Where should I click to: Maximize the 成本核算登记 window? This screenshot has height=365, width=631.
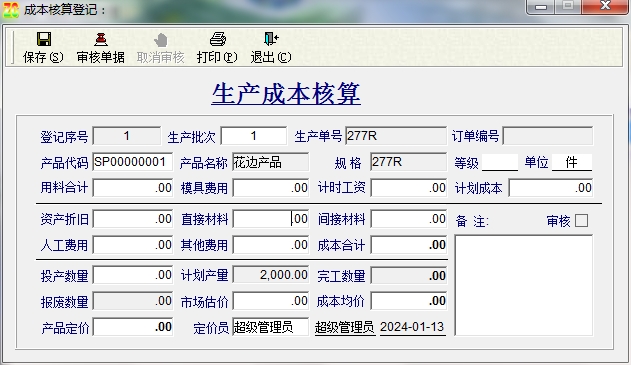[x=568, y=7]
